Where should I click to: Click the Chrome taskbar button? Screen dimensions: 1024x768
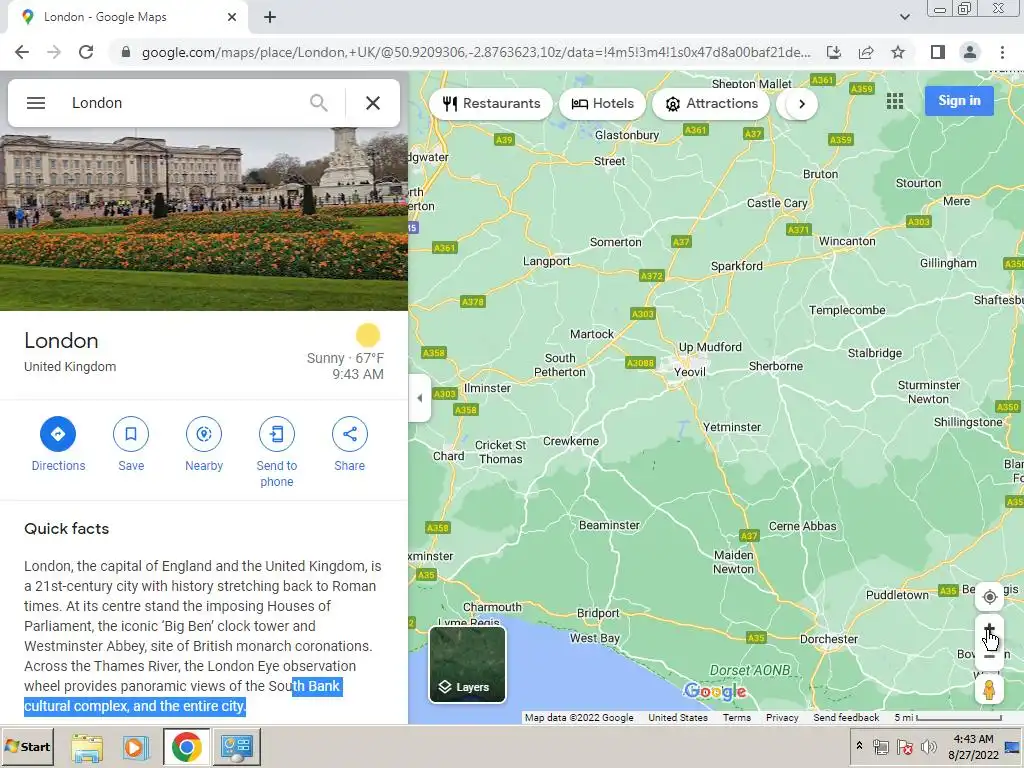[187, 747]
